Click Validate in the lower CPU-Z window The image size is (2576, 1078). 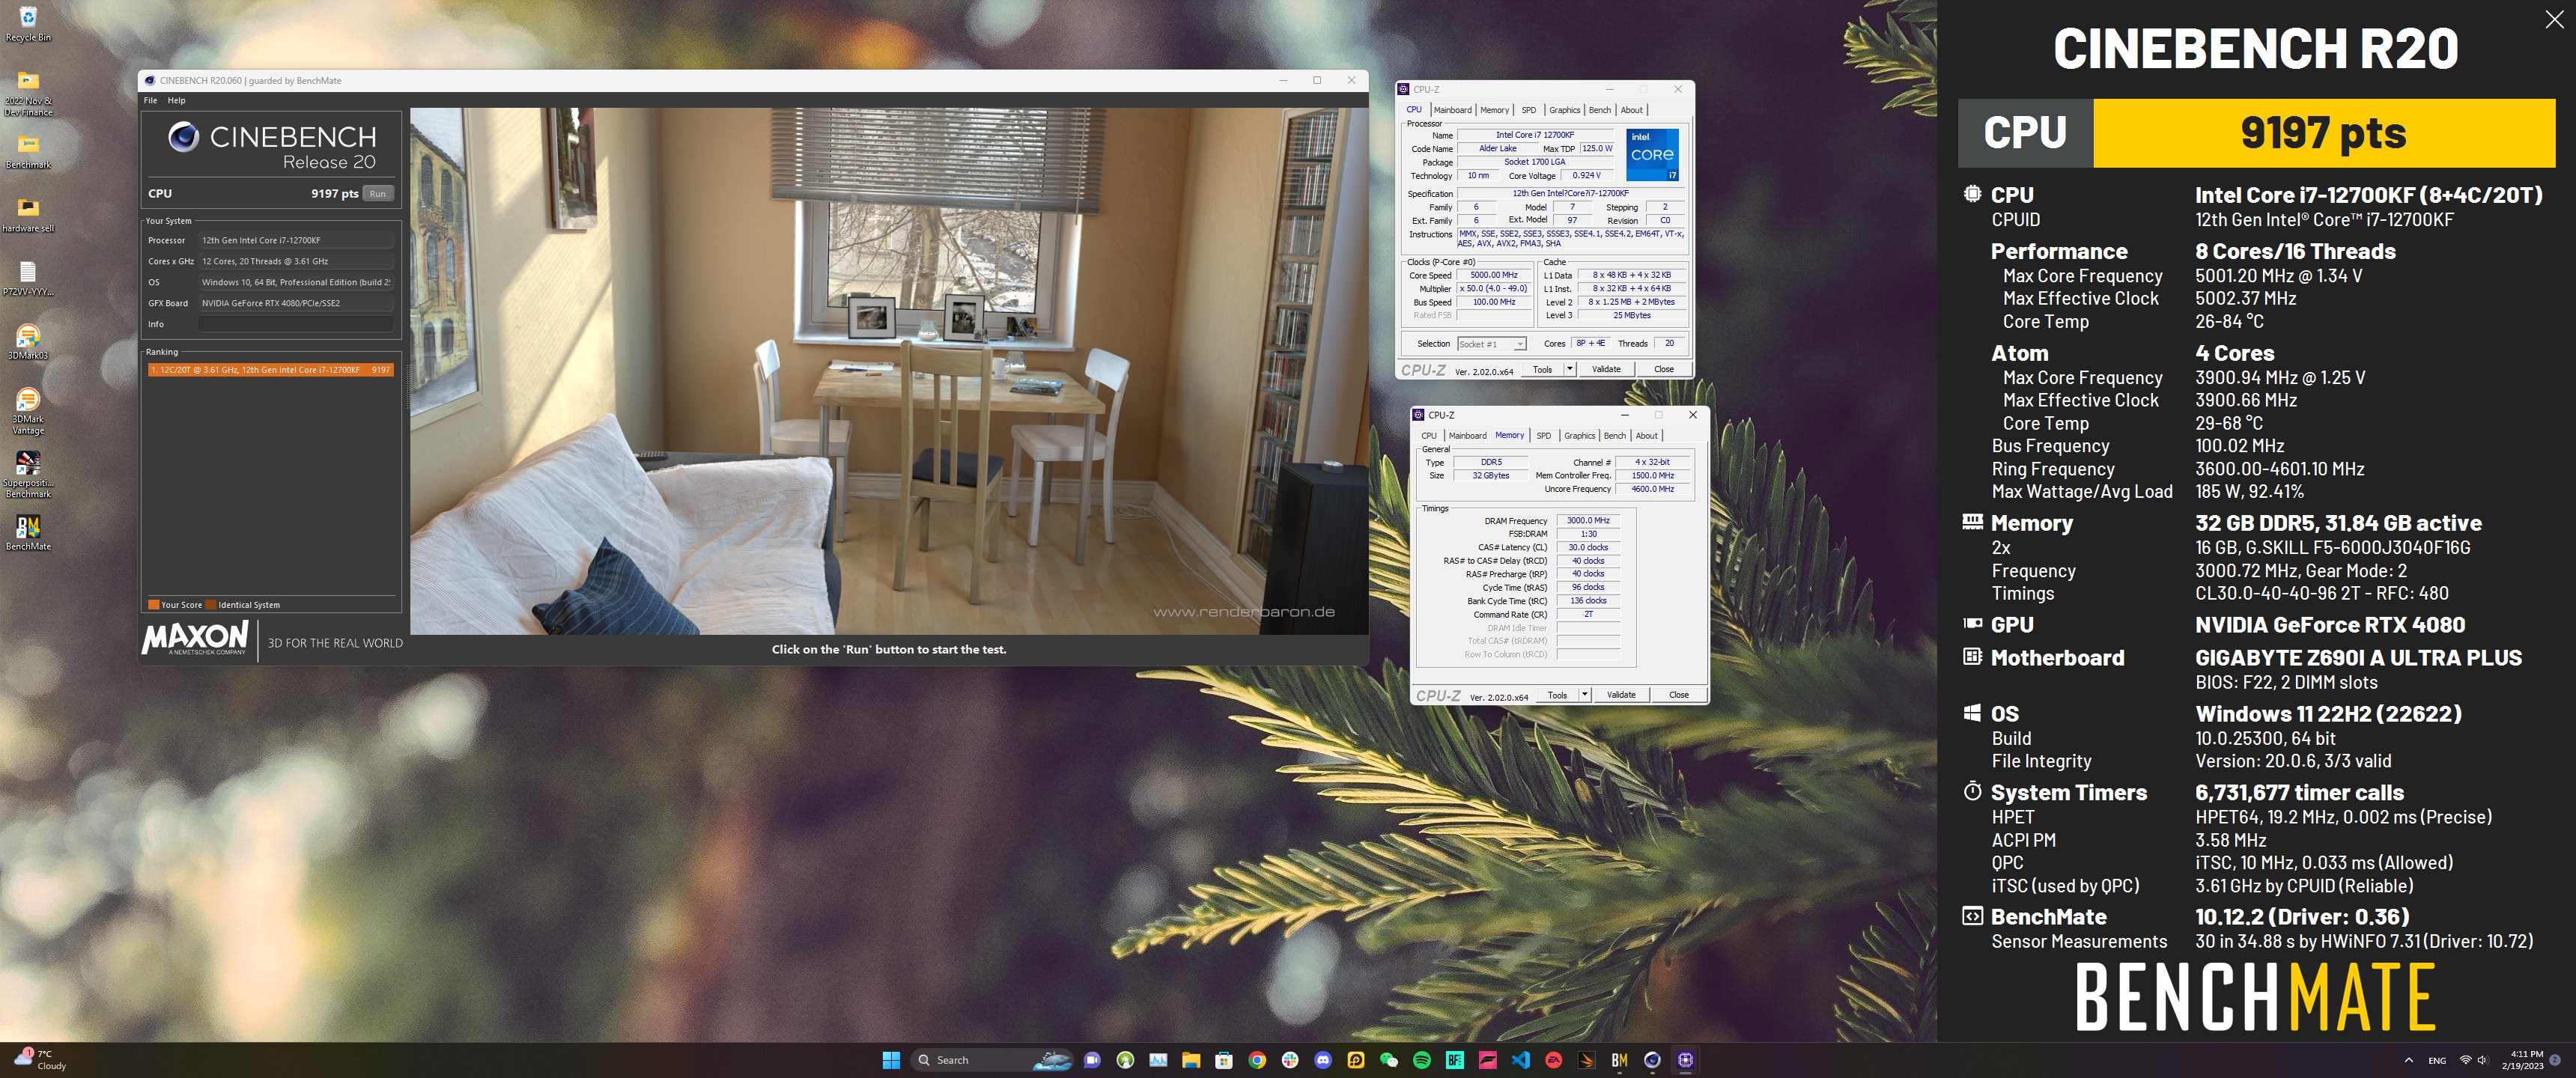point(1621,695)
